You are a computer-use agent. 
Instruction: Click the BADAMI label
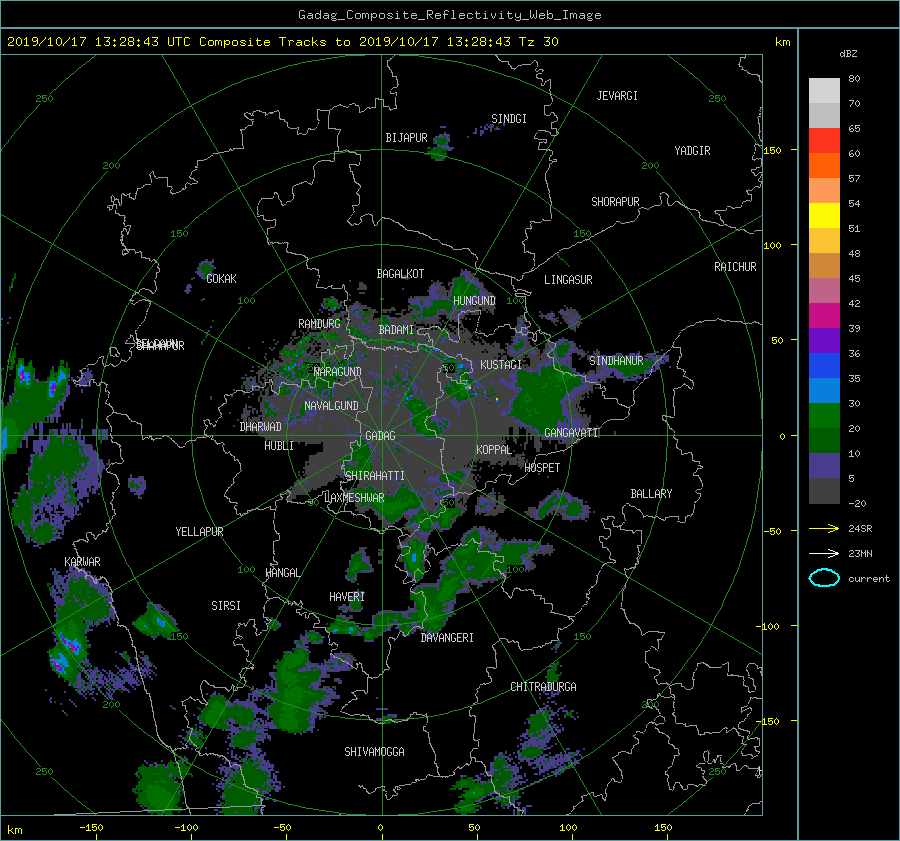coord(396,330)
